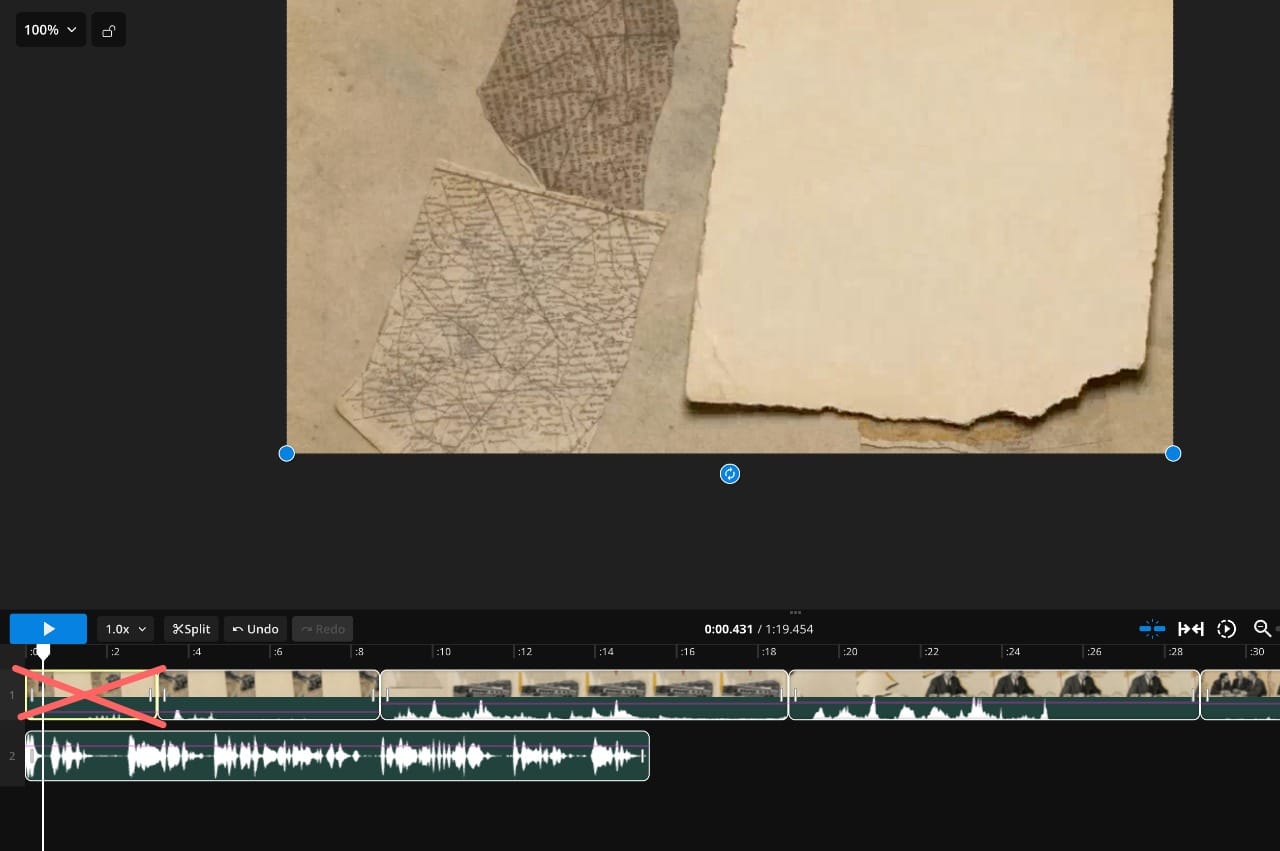The image size is (1280, 851).
Task: Click the canvas image of torn paper
Action: click(730, 226)
